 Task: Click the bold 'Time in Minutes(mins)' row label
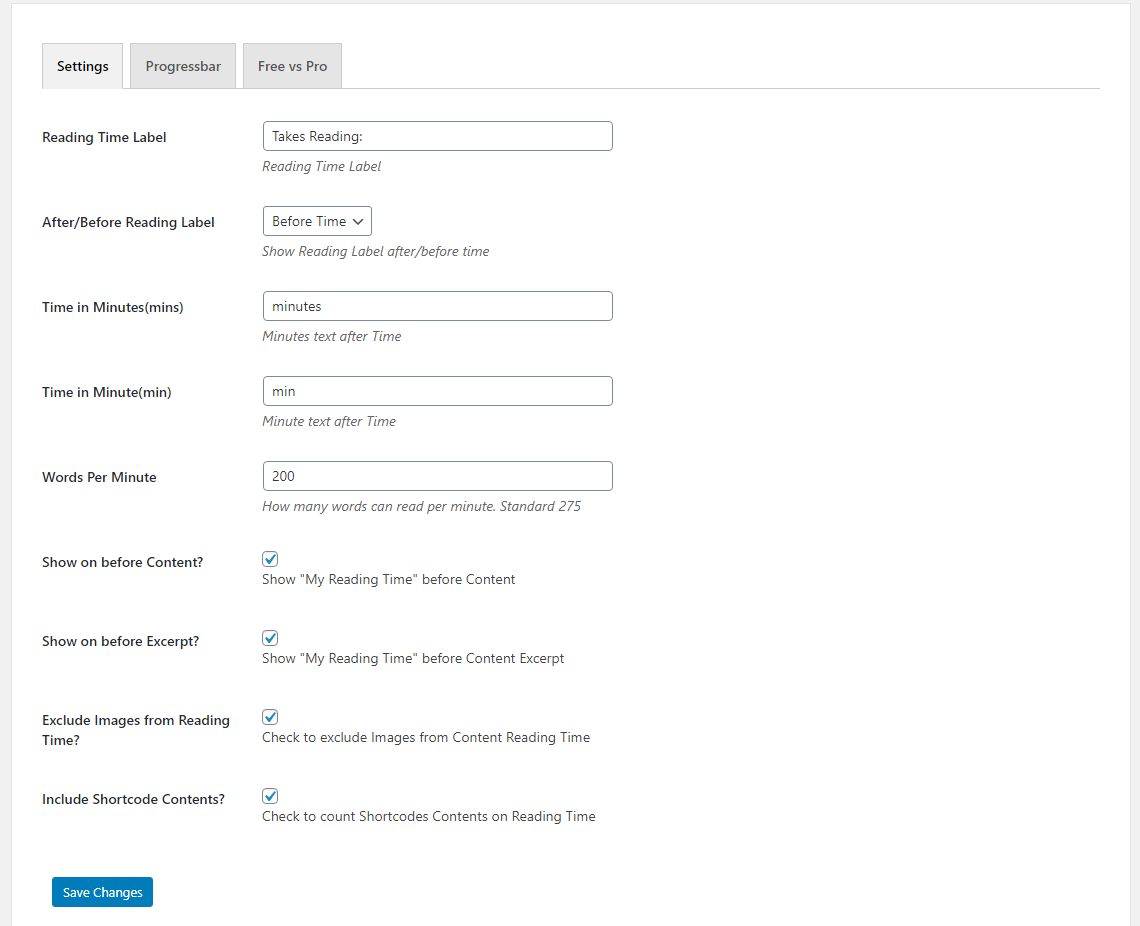click(113, 307)
